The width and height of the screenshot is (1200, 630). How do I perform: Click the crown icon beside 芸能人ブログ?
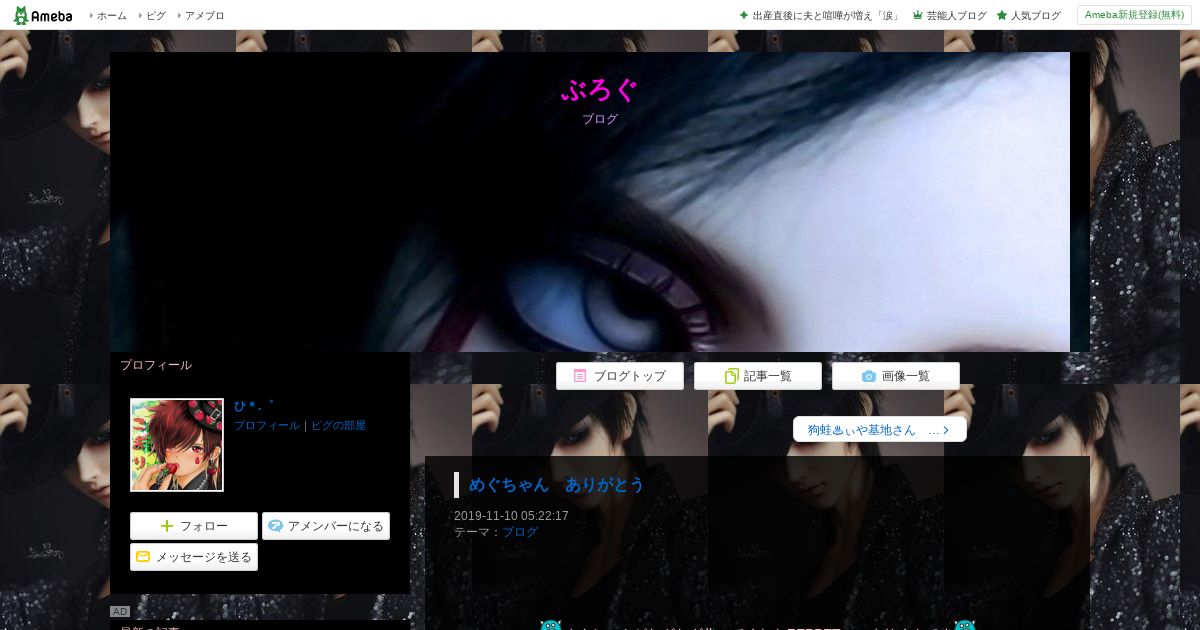(x=917, y=15)
